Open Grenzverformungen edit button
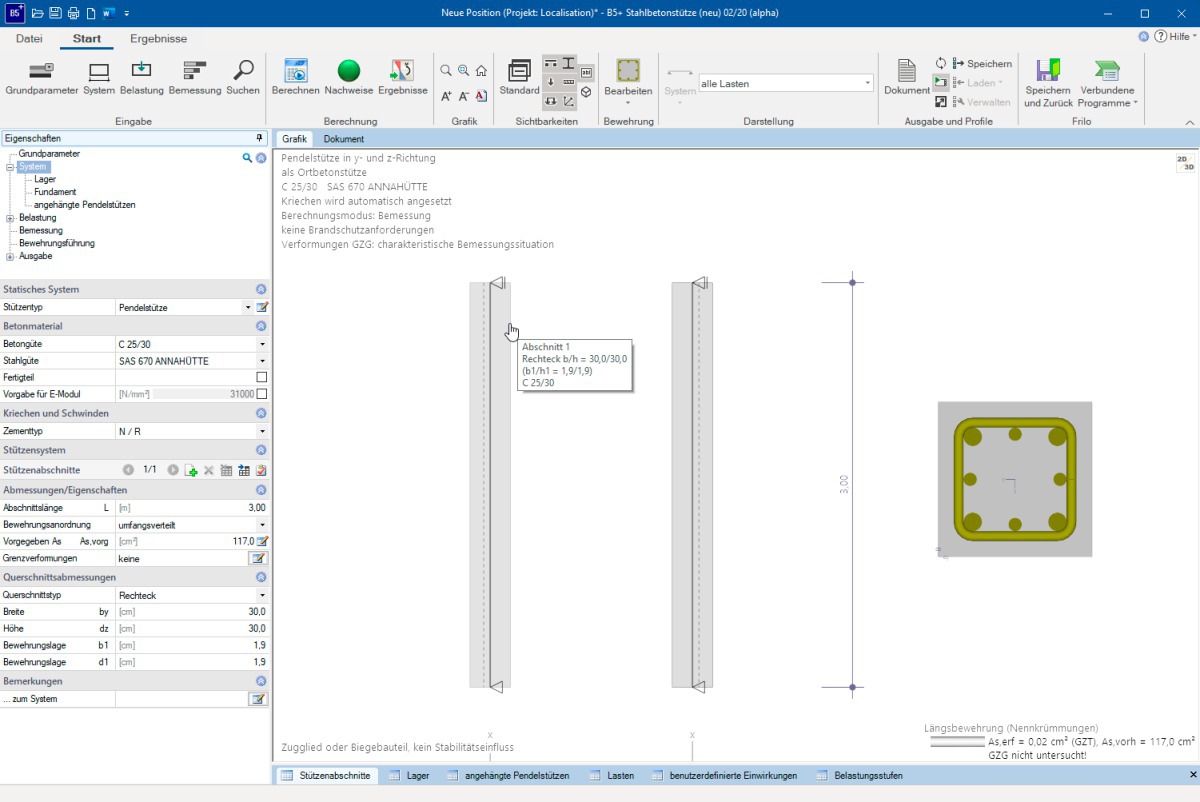Viewport: 1200px width, 802px height. [x=258, y=559]
